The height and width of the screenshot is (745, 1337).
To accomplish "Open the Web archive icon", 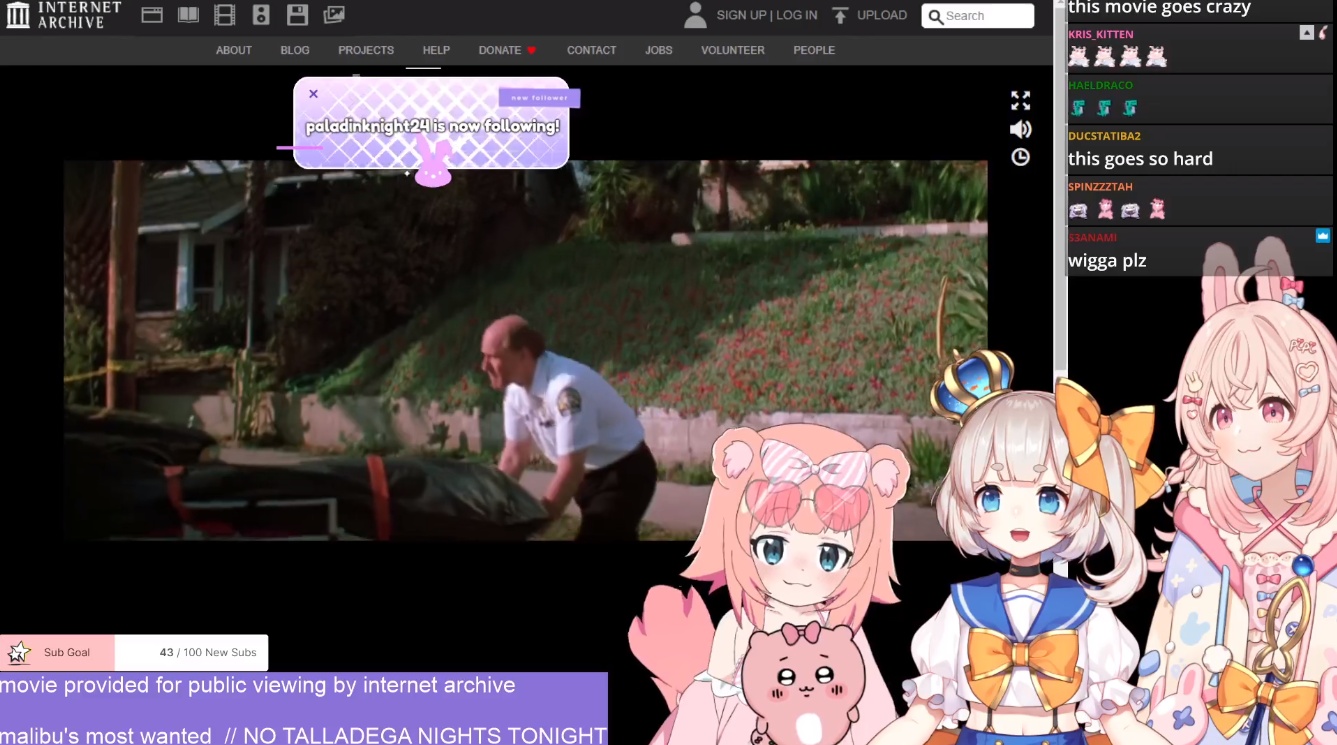I will [x=152, y=15].
